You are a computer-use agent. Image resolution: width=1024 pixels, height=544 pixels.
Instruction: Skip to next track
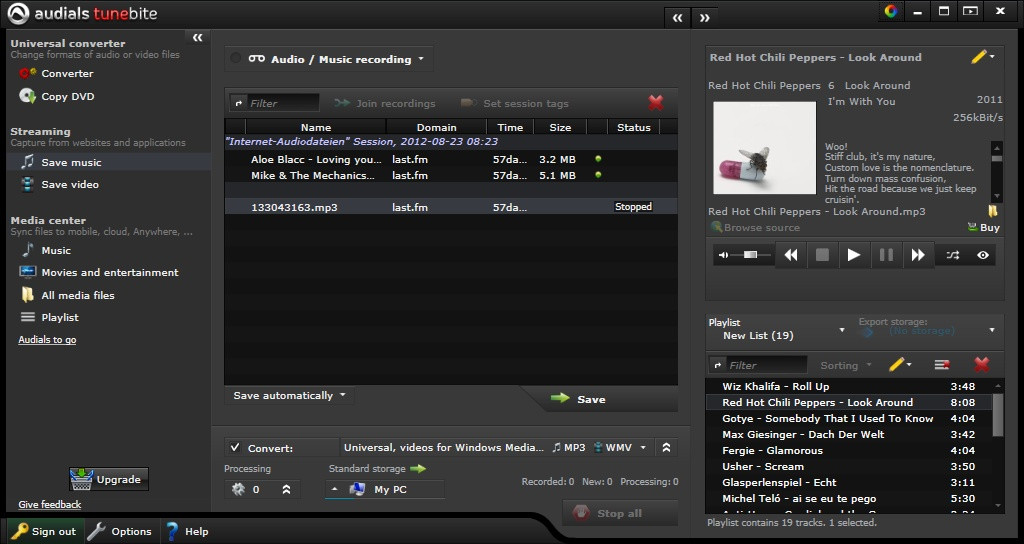point(918,255)
